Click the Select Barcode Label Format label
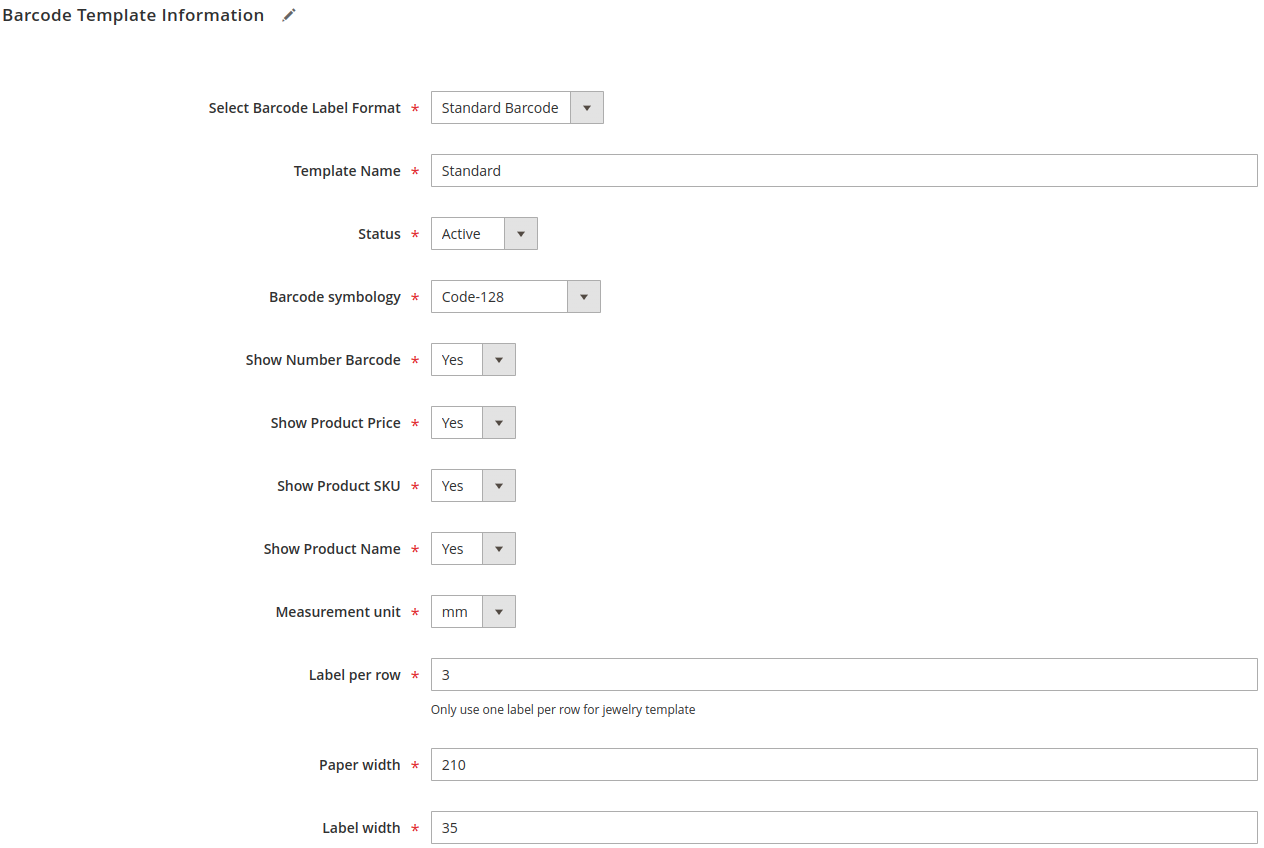Viewport: 1264px width, 848px height. point(305,108)
